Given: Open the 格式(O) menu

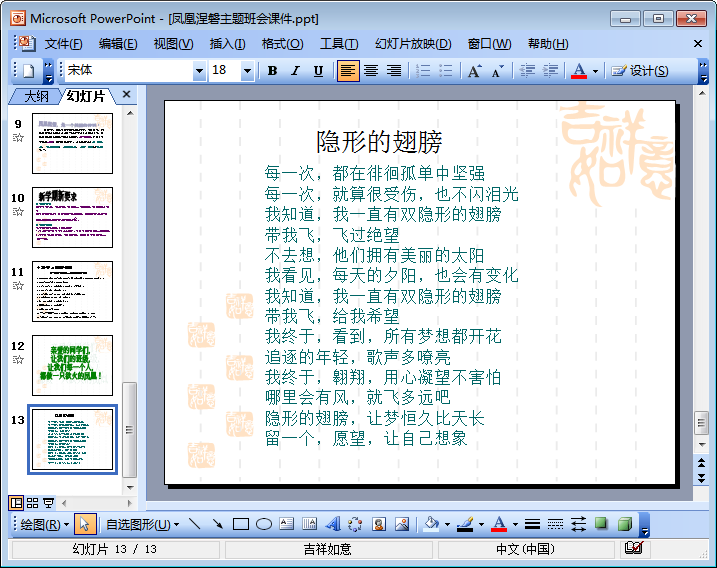Looking at the screenshot, I should pyautogui.click(x=282, y=44).
